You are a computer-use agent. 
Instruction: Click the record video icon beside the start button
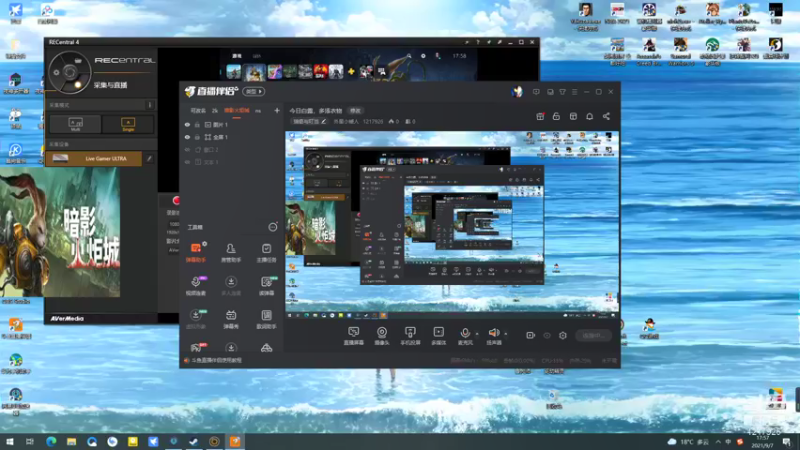coord(531,335)
